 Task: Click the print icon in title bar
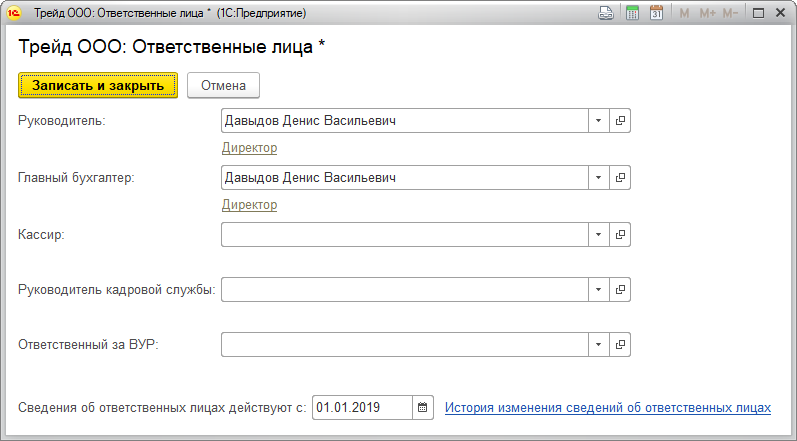click(605, 13)
